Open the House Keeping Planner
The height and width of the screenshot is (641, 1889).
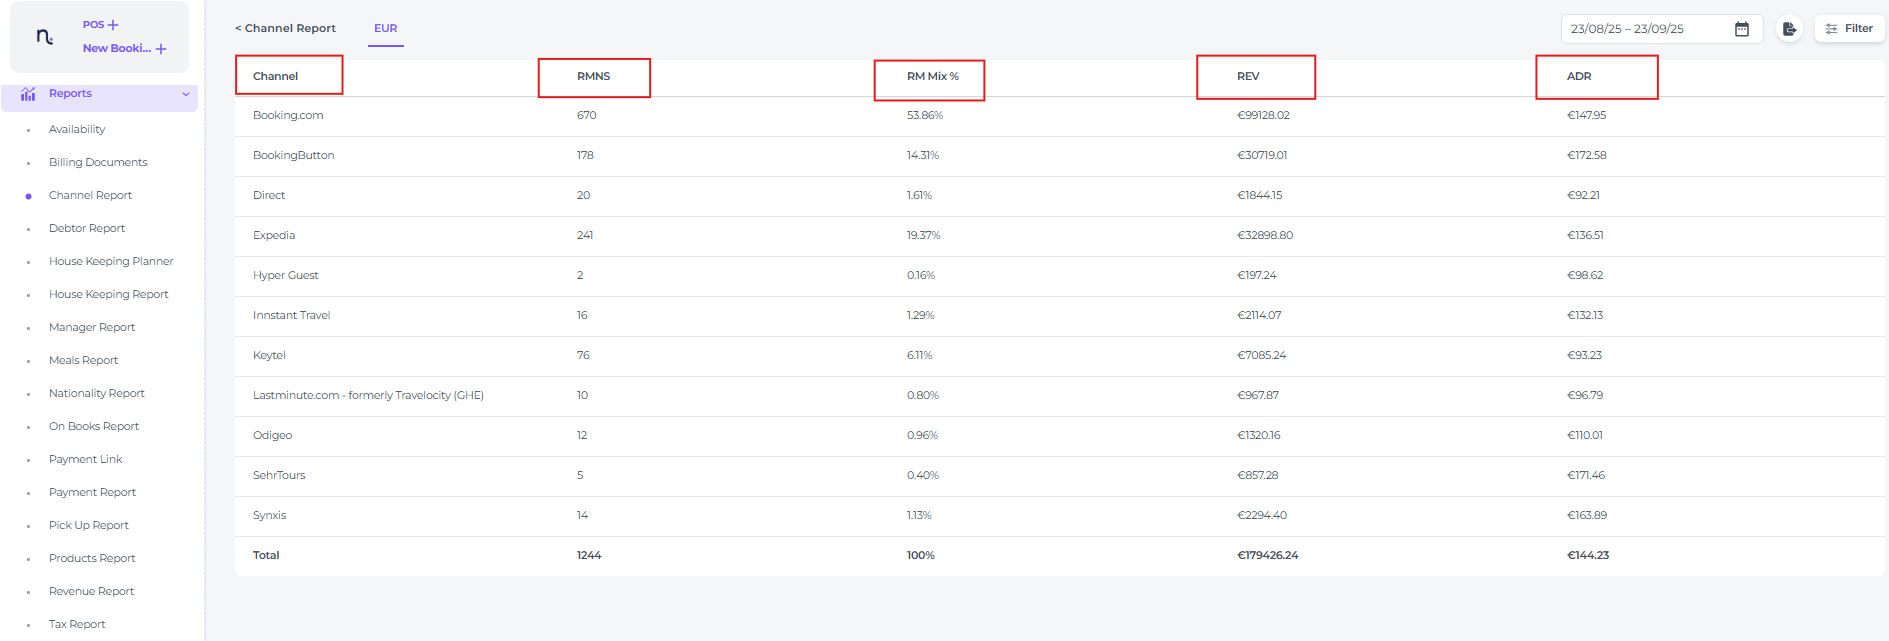coord(111,261)
